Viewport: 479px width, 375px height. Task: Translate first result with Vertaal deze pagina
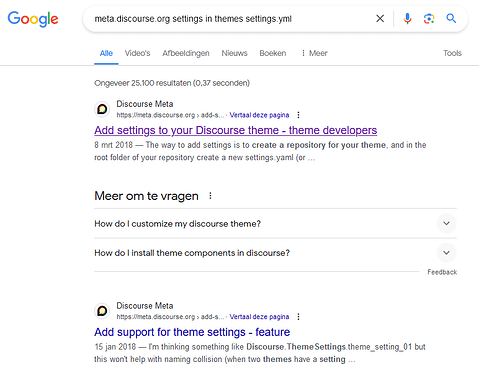[259, 115]
